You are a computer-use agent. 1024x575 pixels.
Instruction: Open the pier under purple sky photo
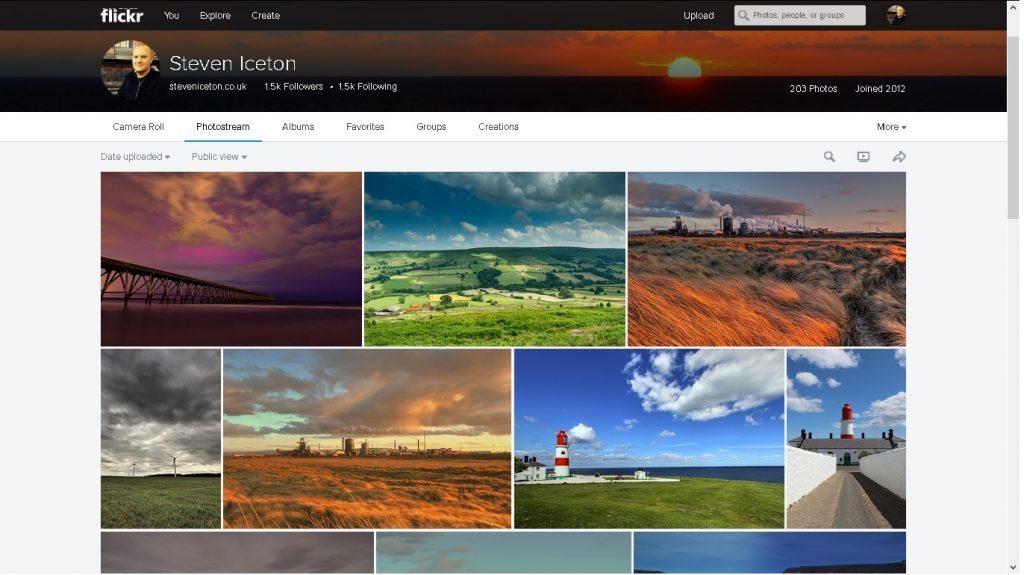coord(231,259)
